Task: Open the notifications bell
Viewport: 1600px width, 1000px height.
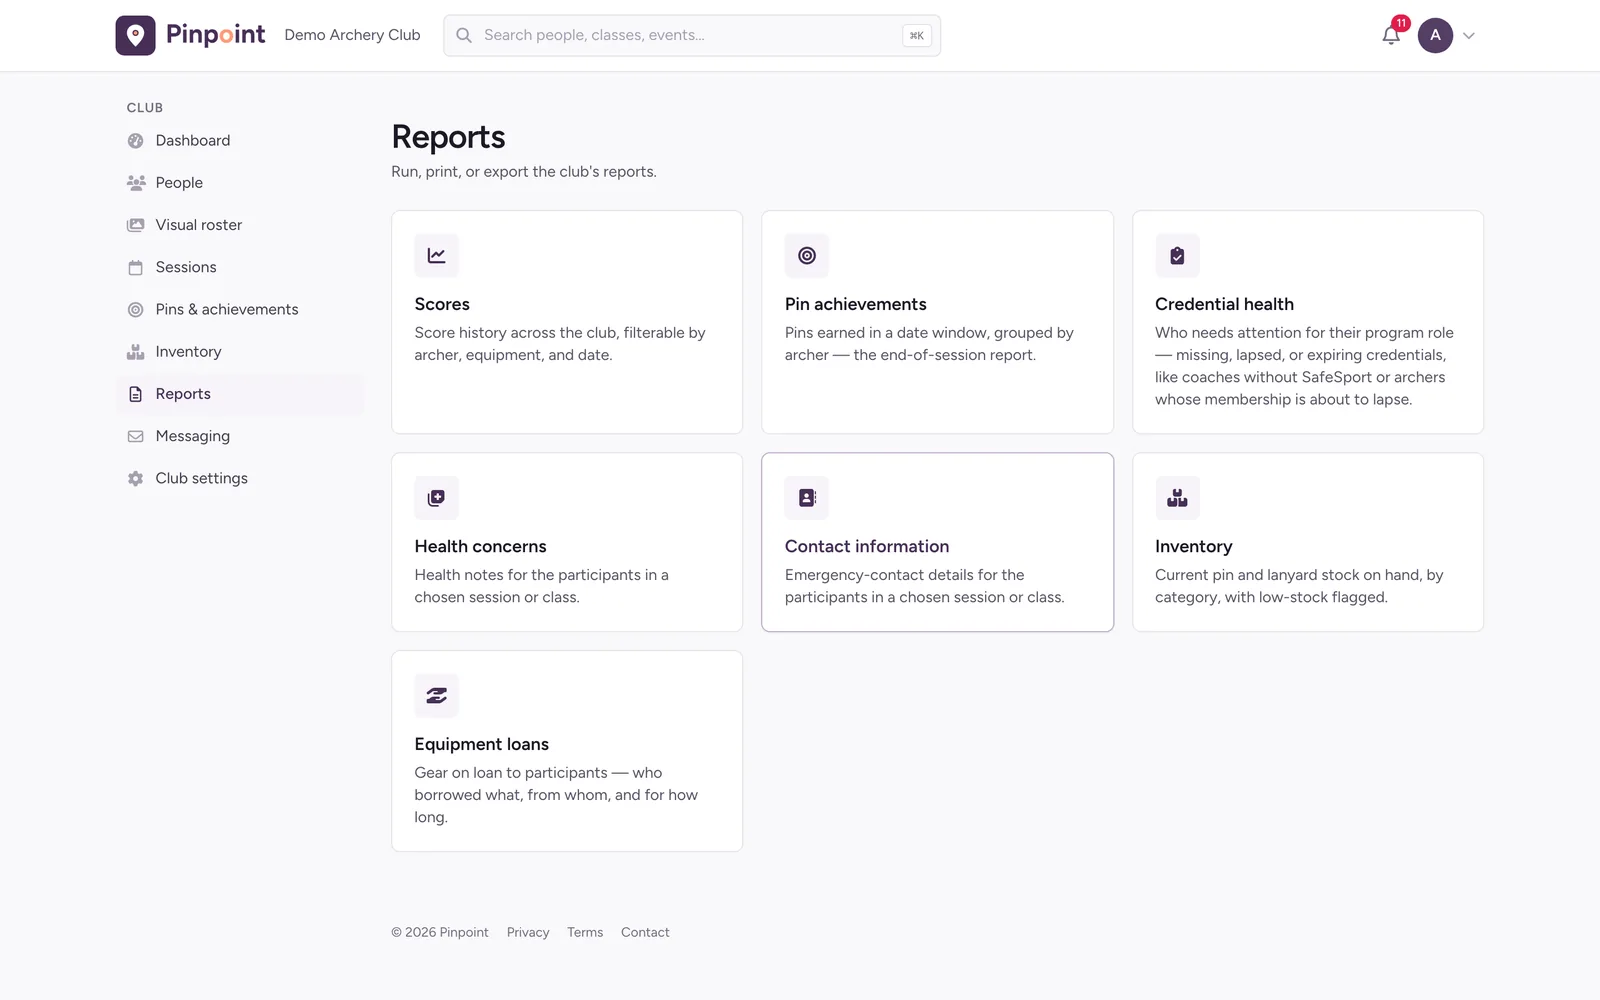Action: click(1391, 35)
